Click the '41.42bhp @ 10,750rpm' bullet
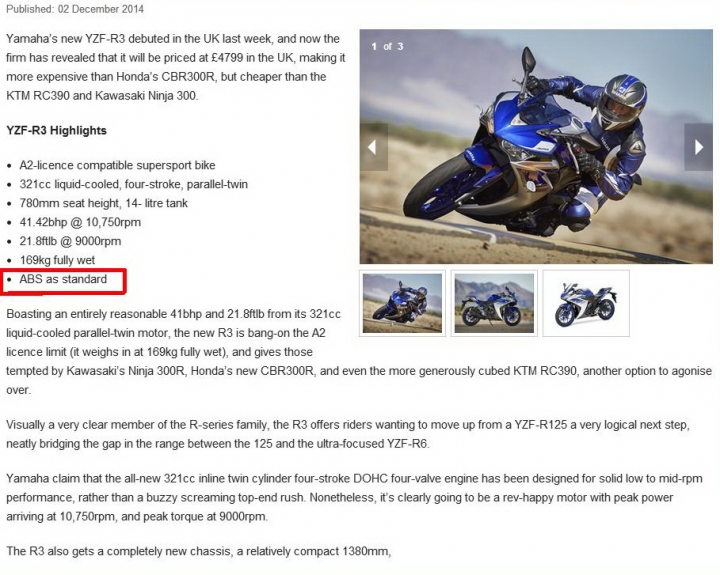Screen dimensions: 720x575 [x=80, y=222]
